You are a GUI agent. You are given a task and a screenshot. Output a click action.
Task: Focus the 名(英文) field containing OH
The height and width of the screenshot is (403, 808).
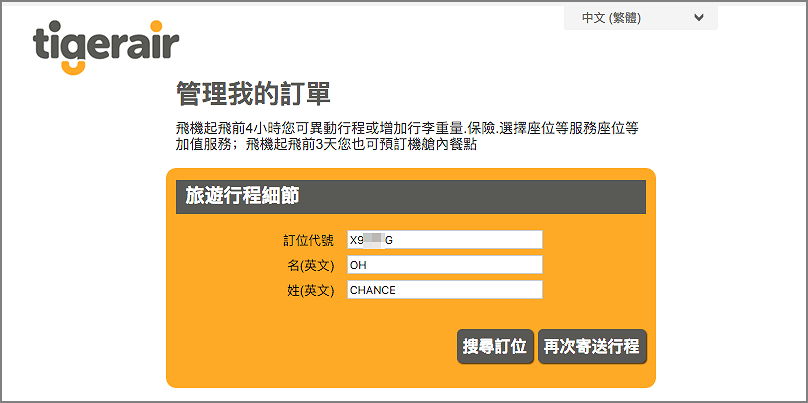444,265
